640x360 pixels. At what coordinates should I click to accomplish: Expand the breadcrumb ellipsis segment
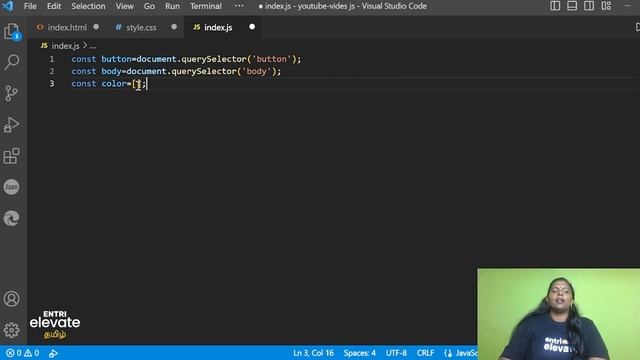[x=93, y=46]
